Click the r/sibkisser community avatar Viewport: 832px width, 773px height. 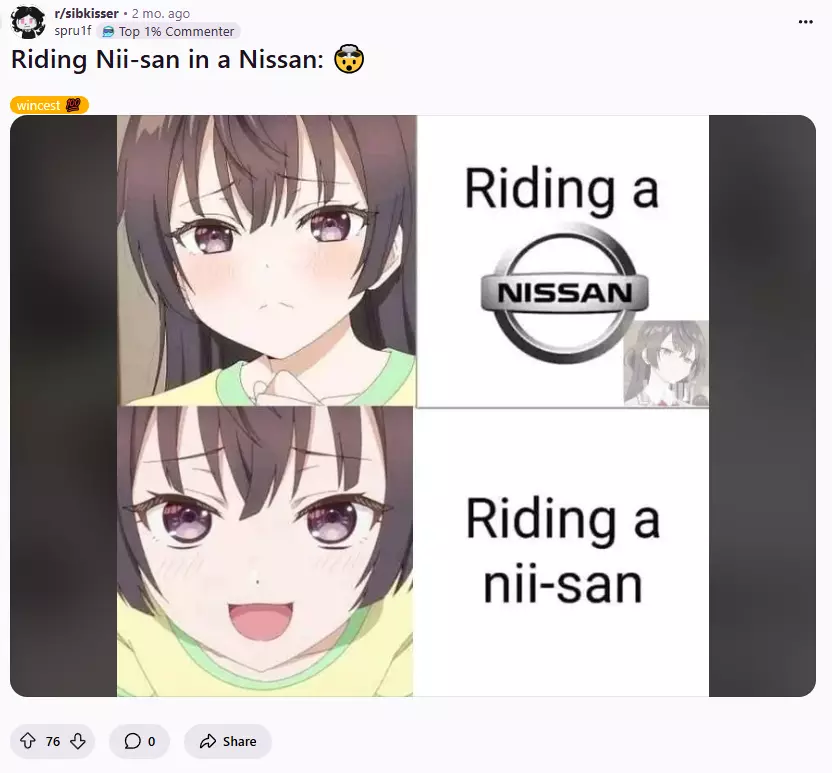coord(28,22)
